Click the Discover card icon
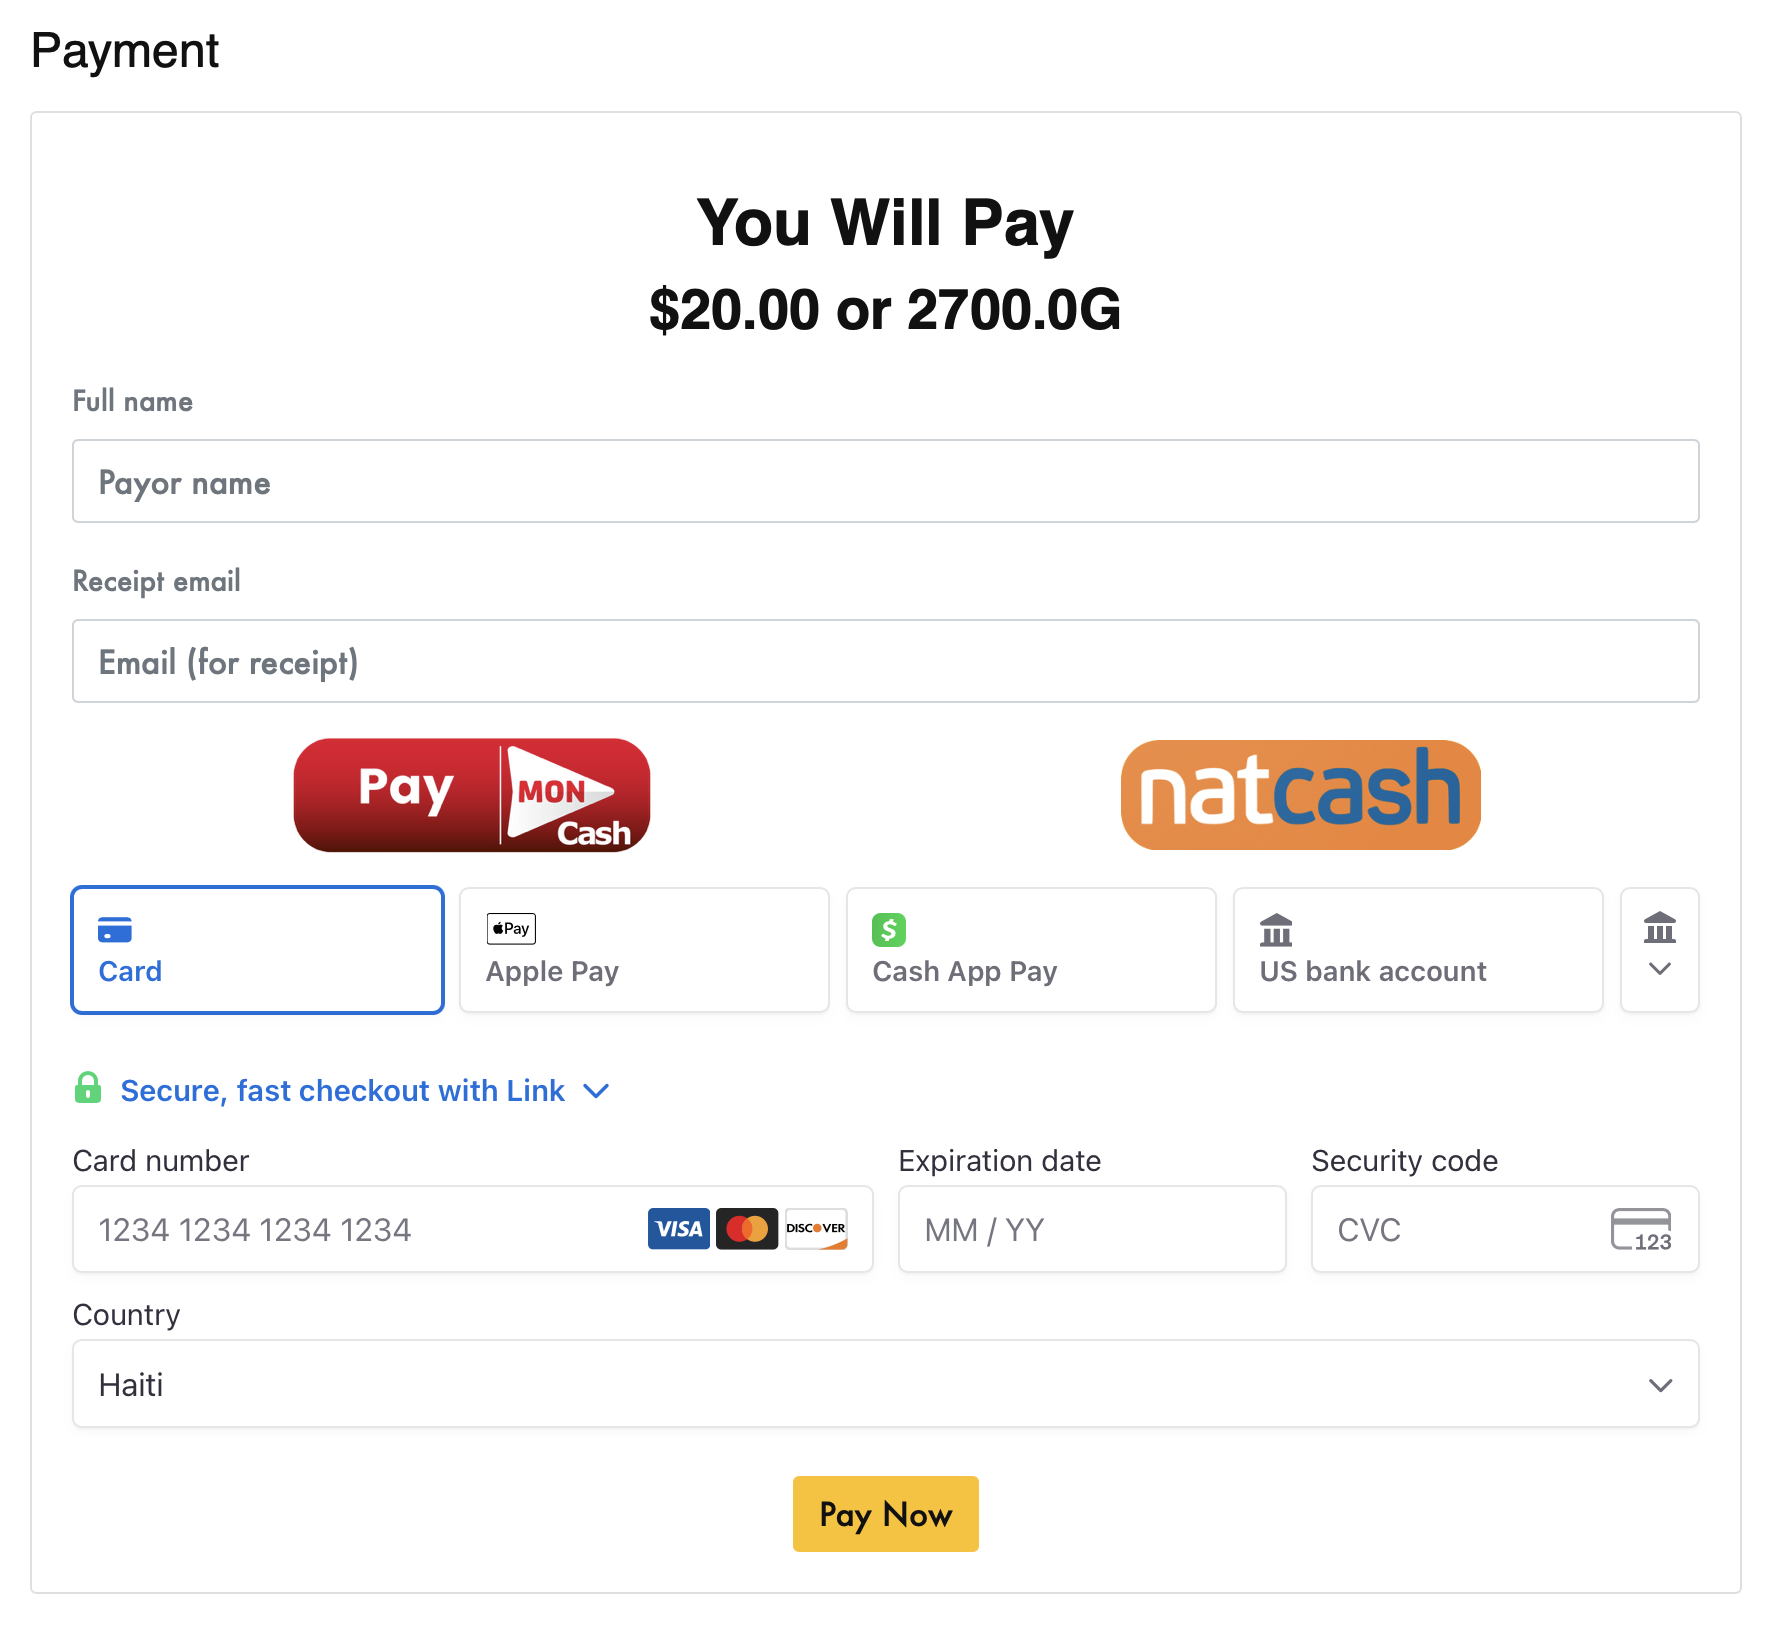 pos(816,1229)
